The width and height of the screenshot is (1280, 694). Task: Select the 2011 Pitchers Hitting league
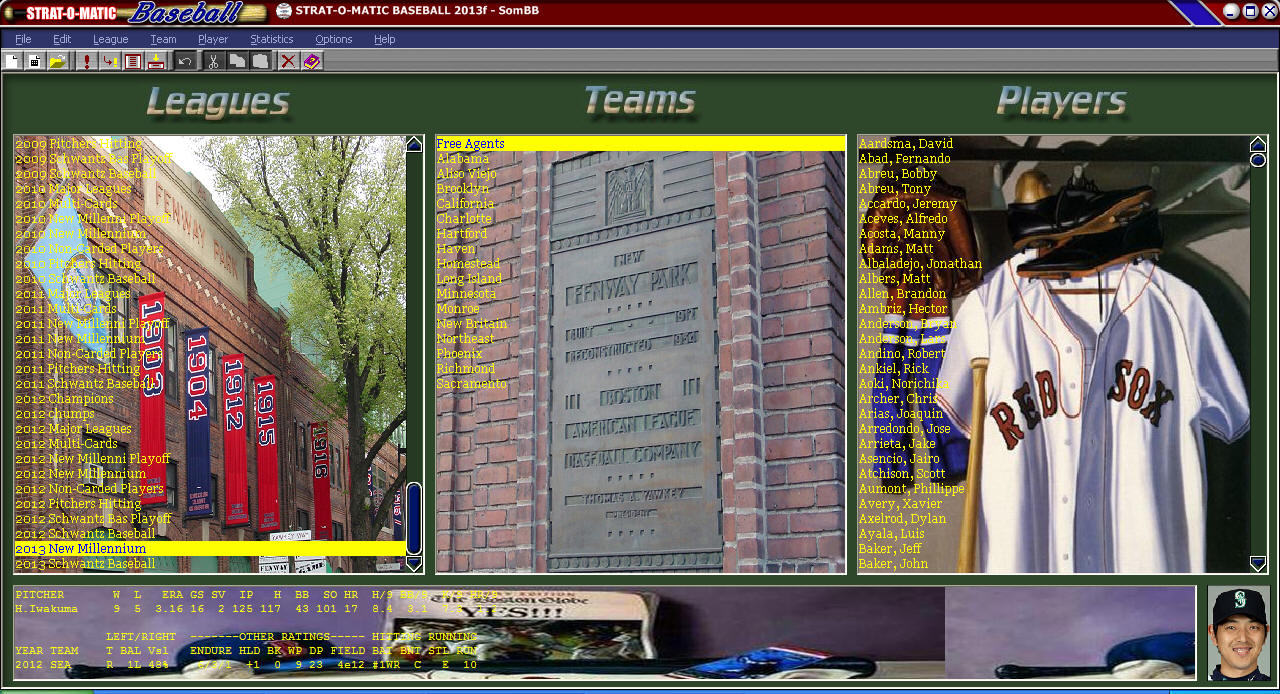77,369
